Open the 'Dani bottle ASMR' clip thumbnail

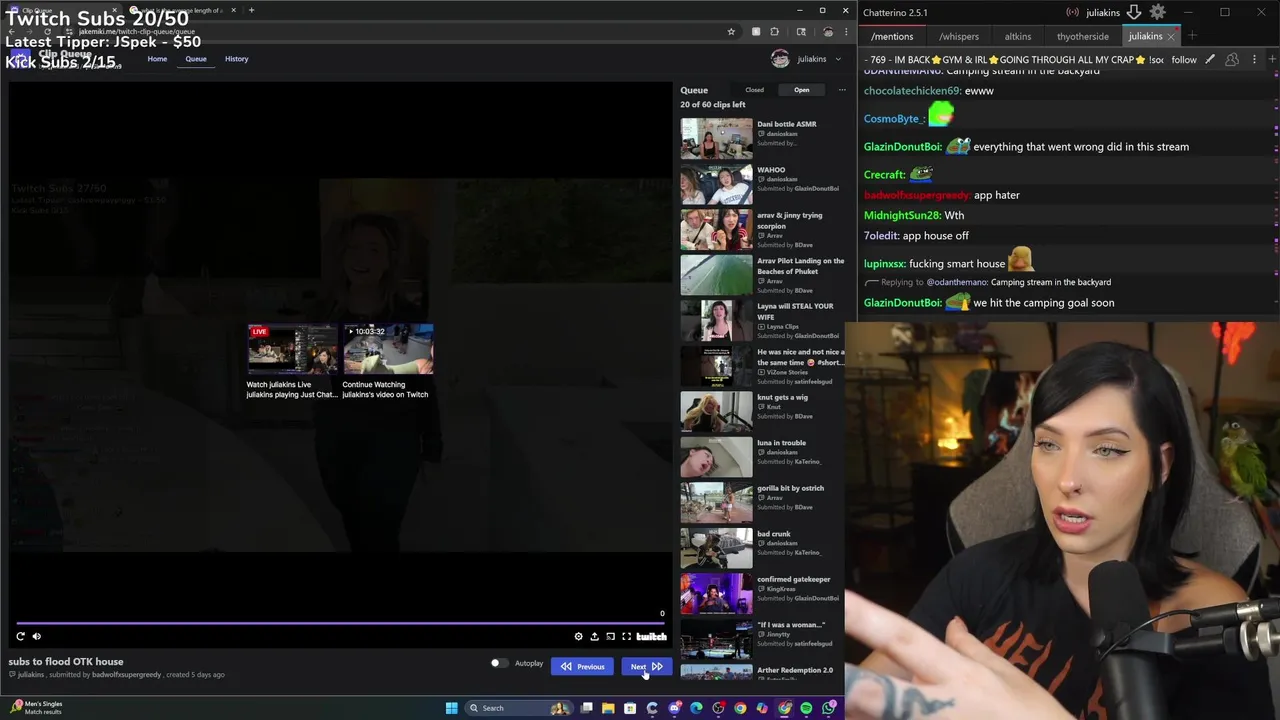click(716, 138)
